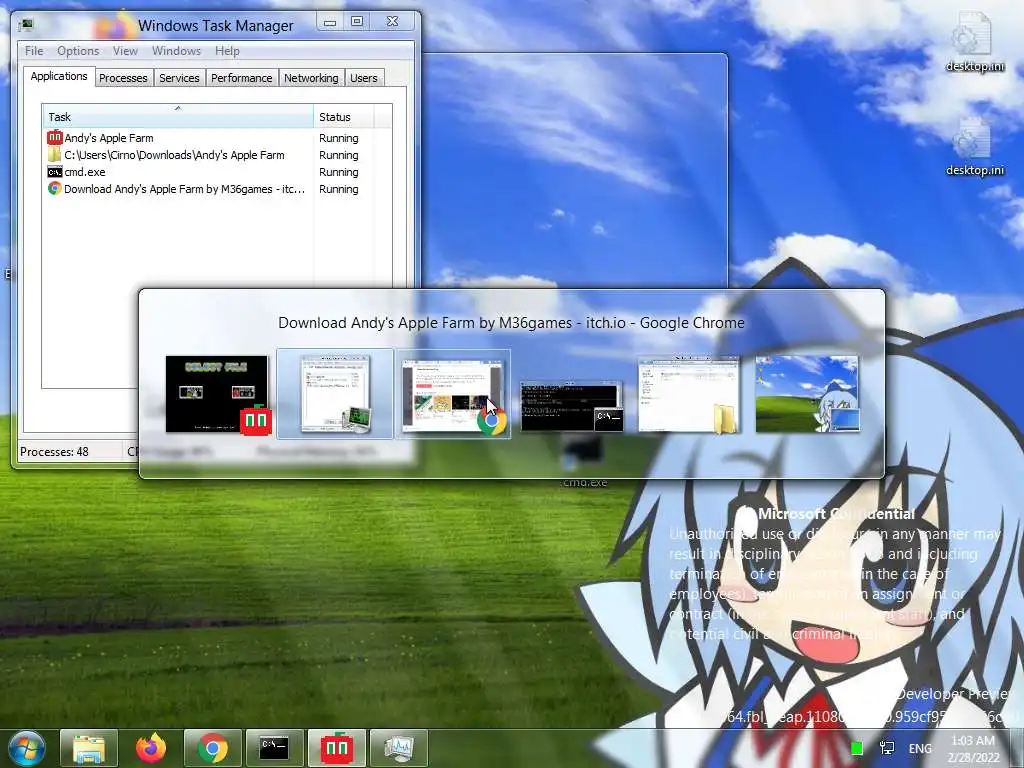Click the cmd.exe icon in the task list
1024x768 pixels.
[x=55, y=172]
